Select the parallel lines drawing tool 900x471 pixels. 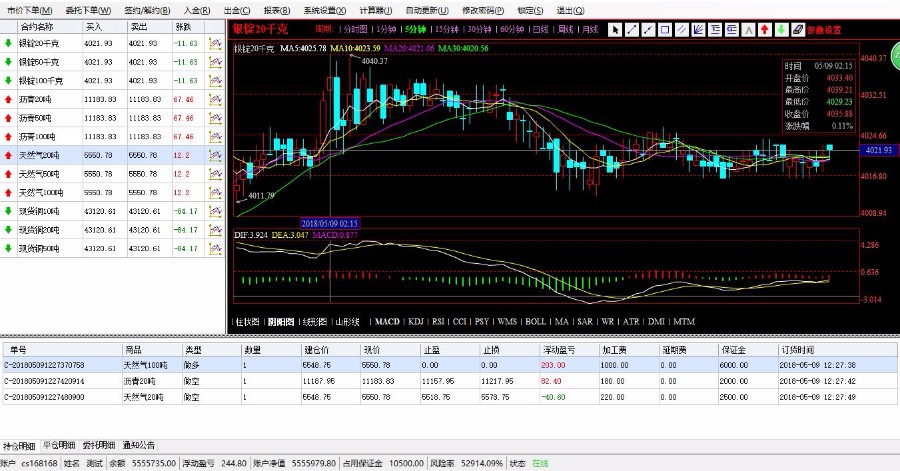pyautogui.click(x=681, y=30)
